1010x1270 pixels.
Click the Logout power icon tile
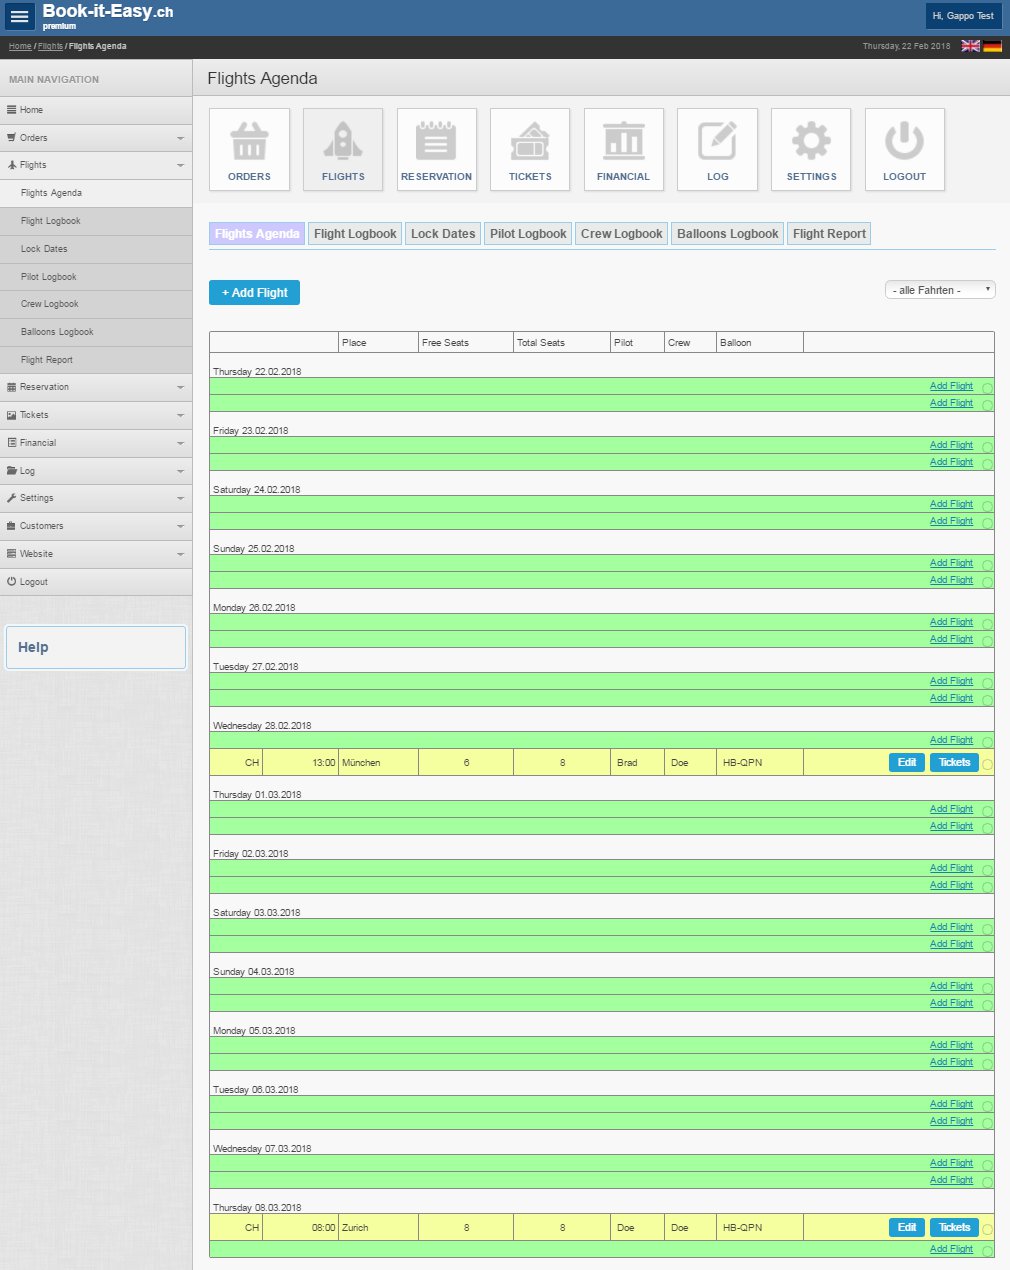[x=904, y=150]
